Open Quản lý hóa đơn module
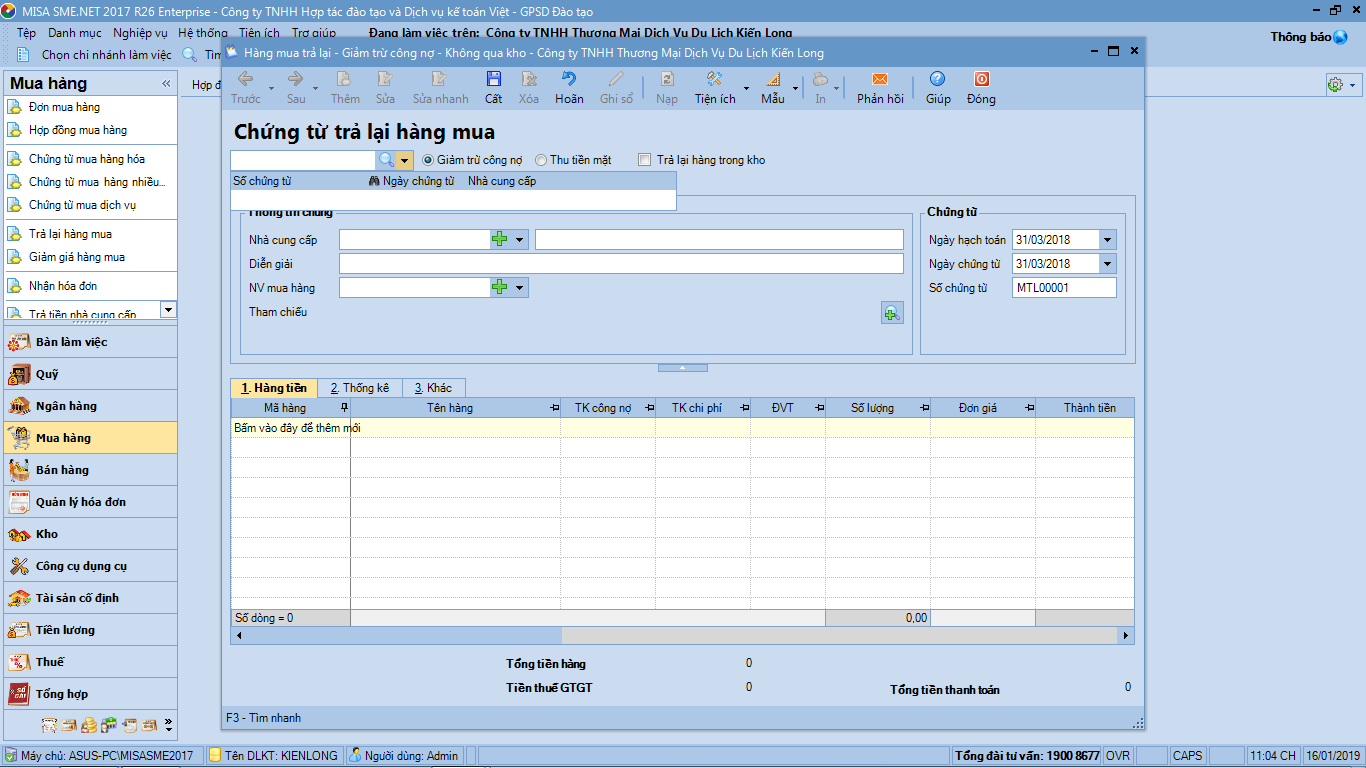Screen dimensions: 1366x768 click(91, 502)
